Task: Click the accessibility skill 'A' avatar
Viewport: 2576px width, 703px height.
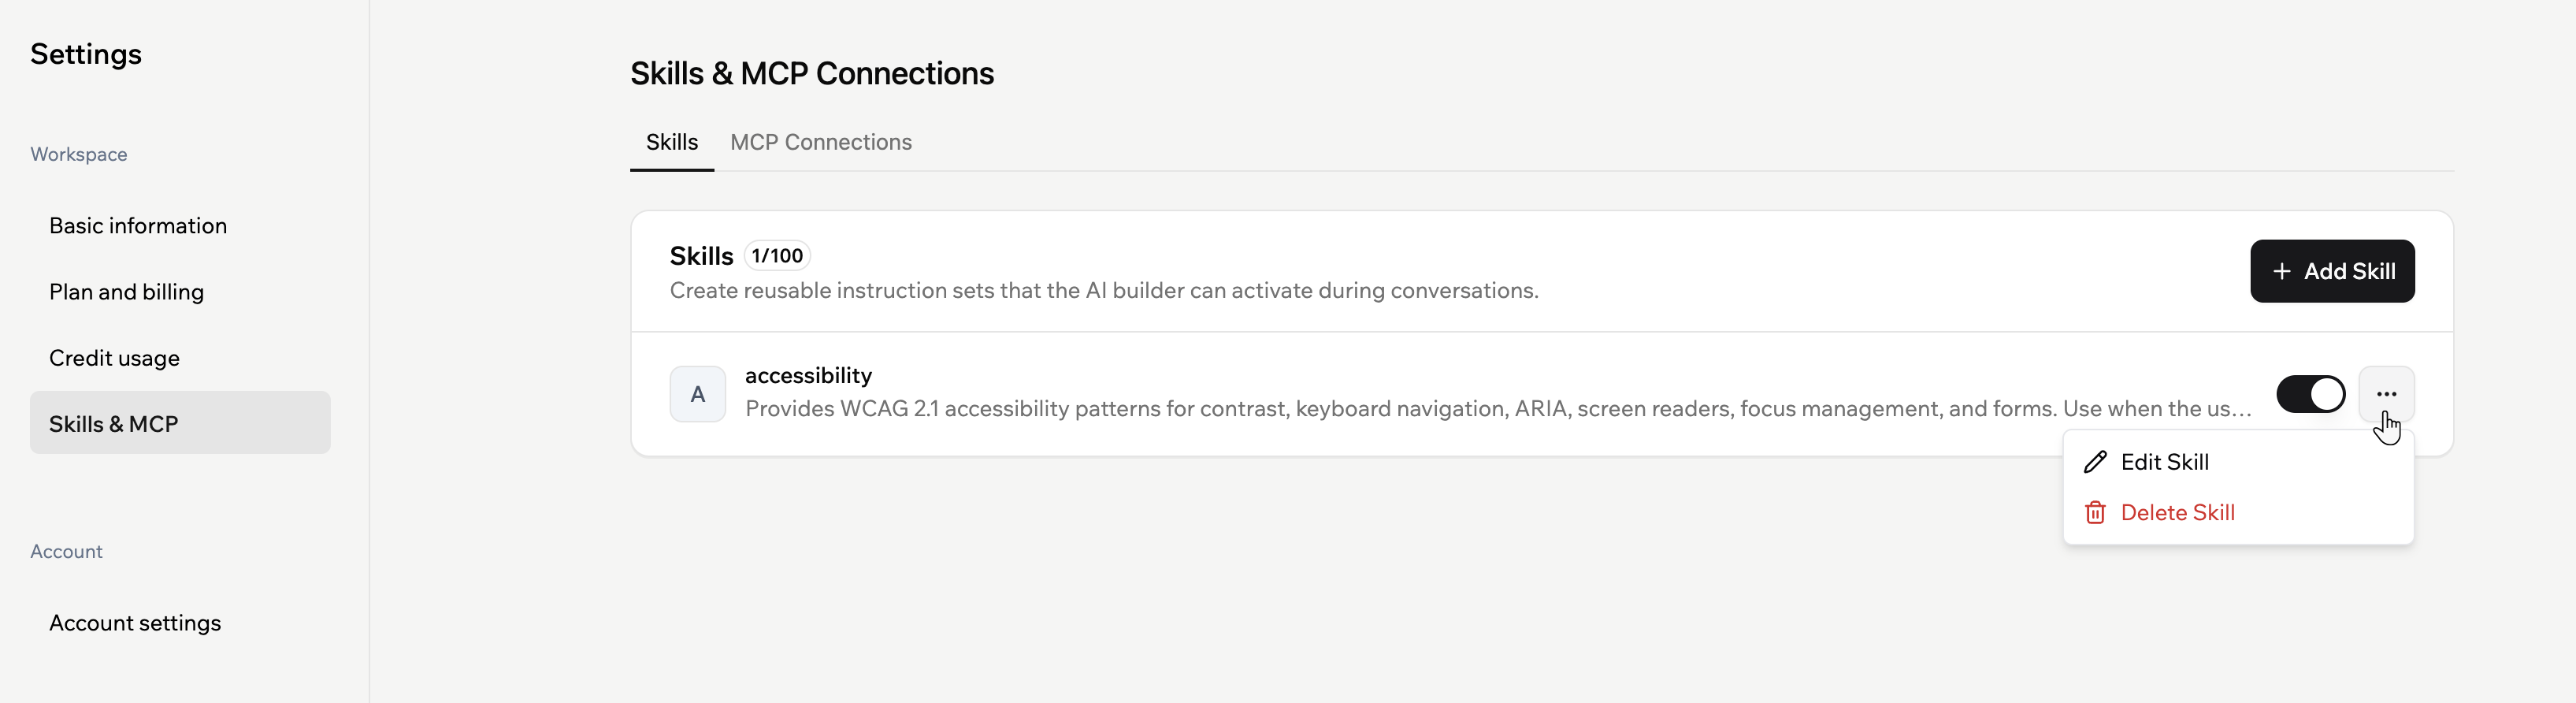Action: coord(697,394)
